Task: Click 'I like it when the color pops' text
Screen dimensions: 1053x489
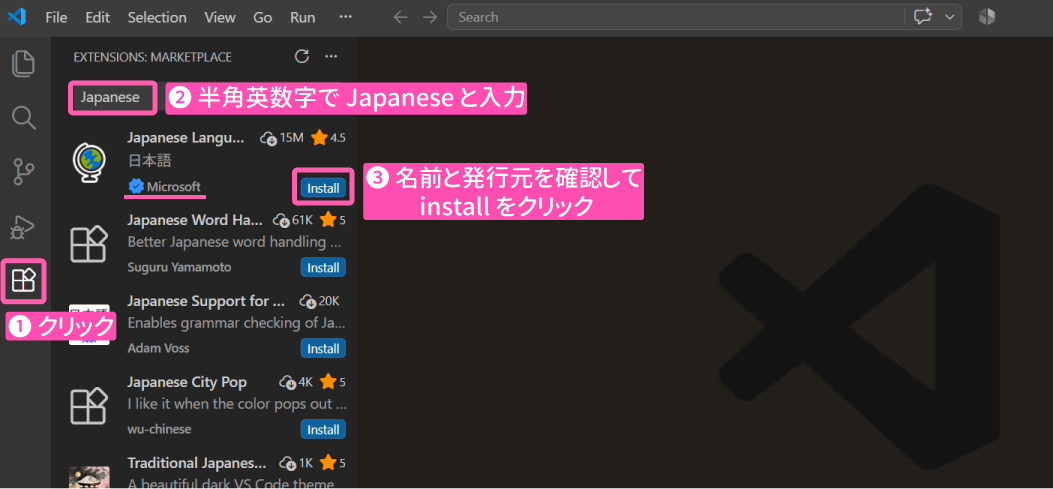Action: click(x=237, y=404)
